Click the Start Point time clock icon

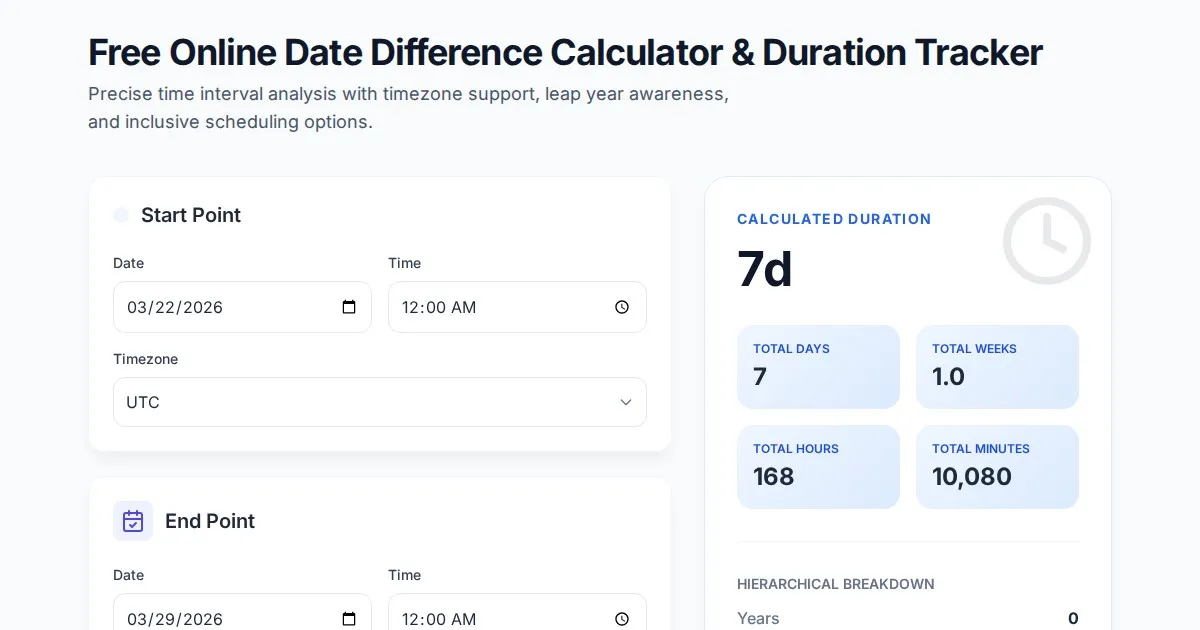622,307
